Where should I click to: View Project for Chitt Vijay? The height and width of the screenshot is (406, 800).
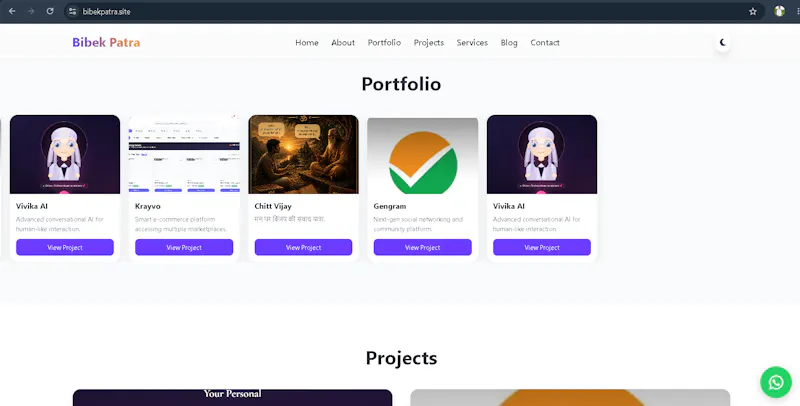(x=304, y=247)
